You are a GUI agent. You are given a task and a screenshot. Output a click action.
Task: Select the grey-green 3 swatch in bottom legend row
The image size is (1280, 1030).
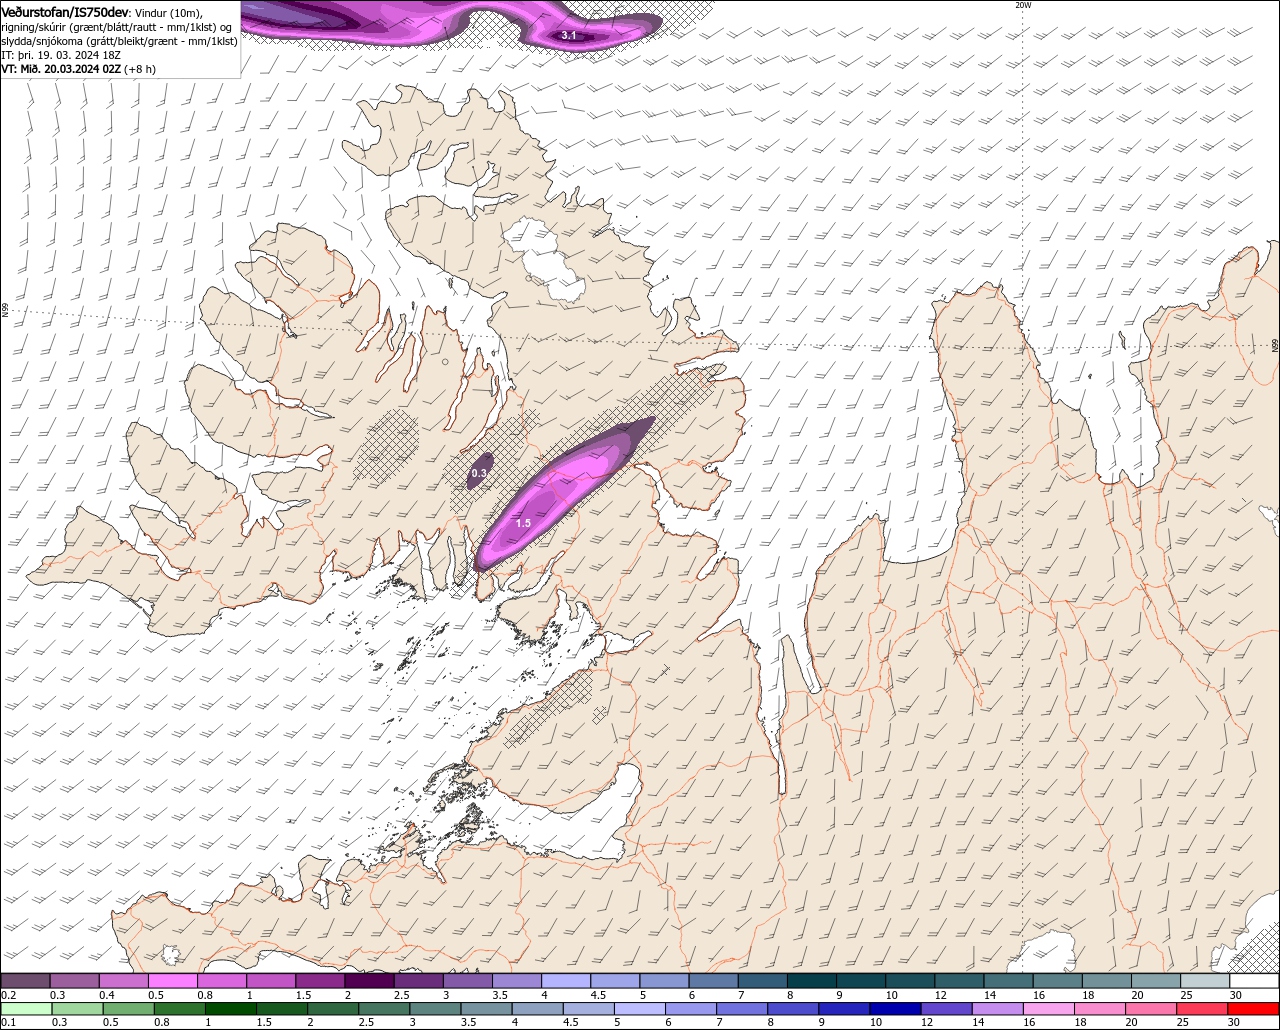435,1009
